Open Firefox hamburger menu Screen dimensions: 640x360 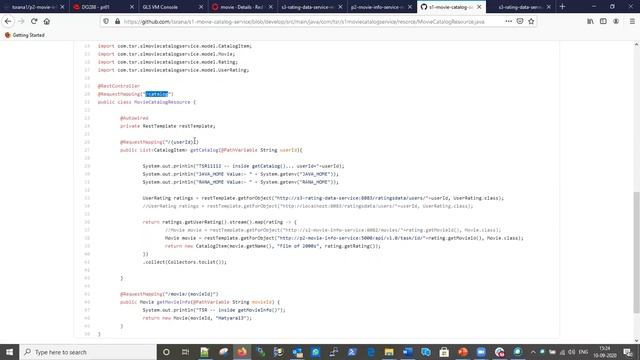(x=632, y=21)
